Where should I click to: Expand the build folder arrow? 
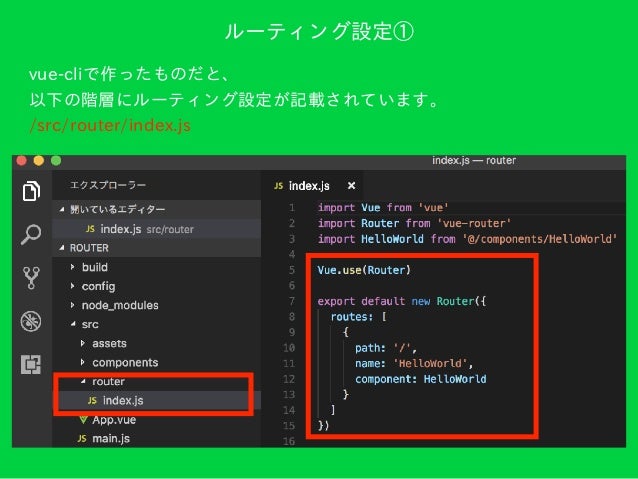click(72, 267)
